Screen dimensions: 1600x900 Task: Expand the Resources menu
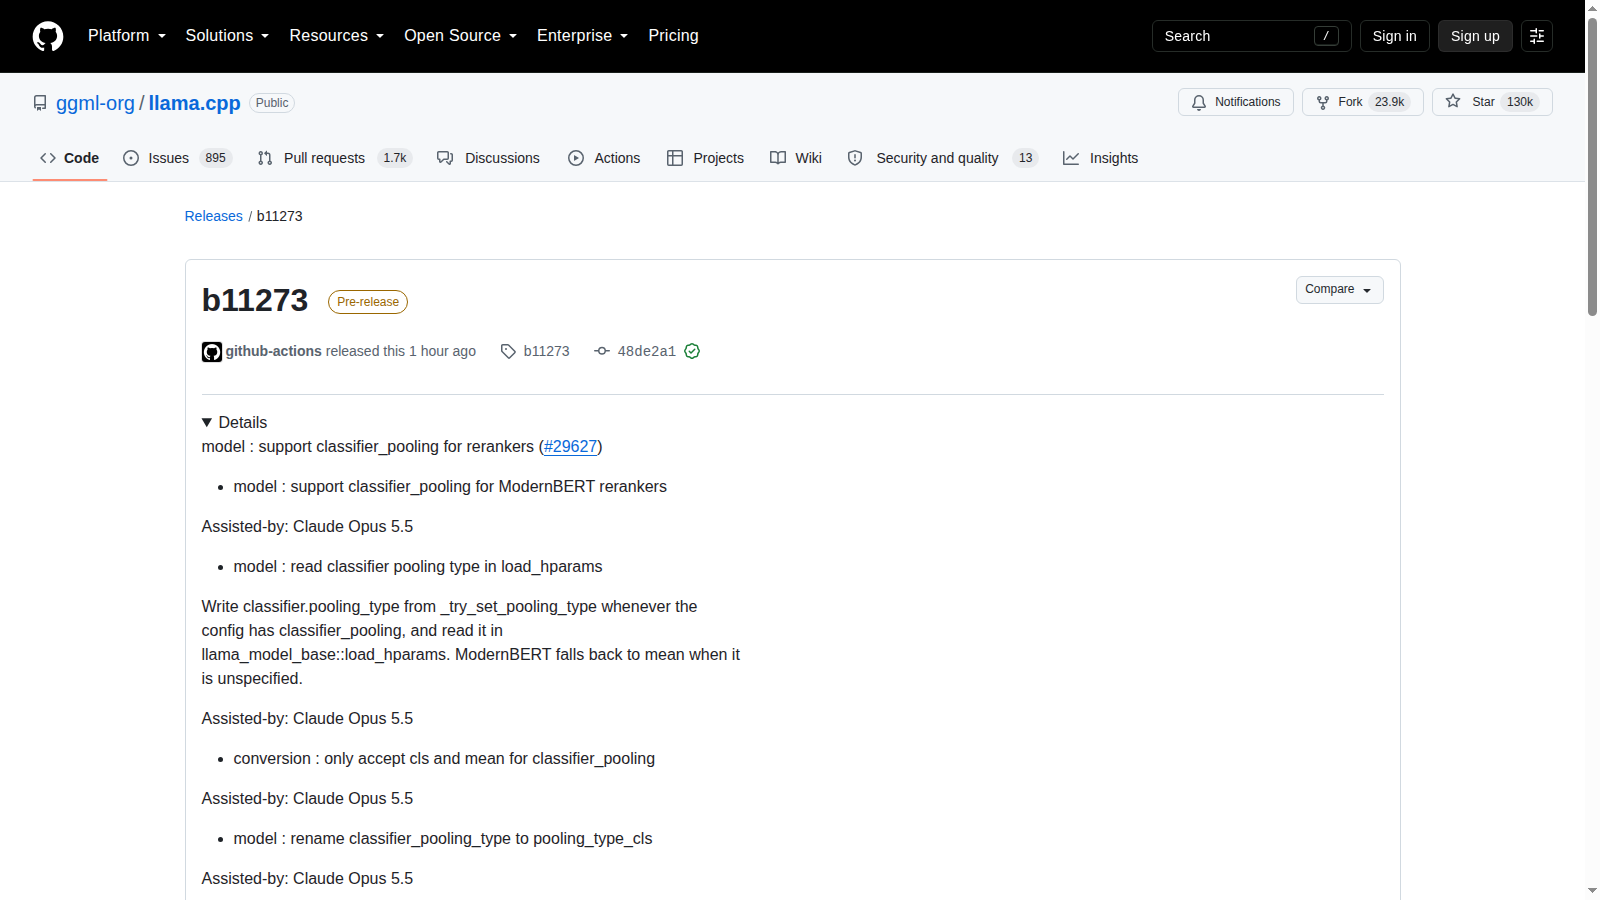coord(337,36)
